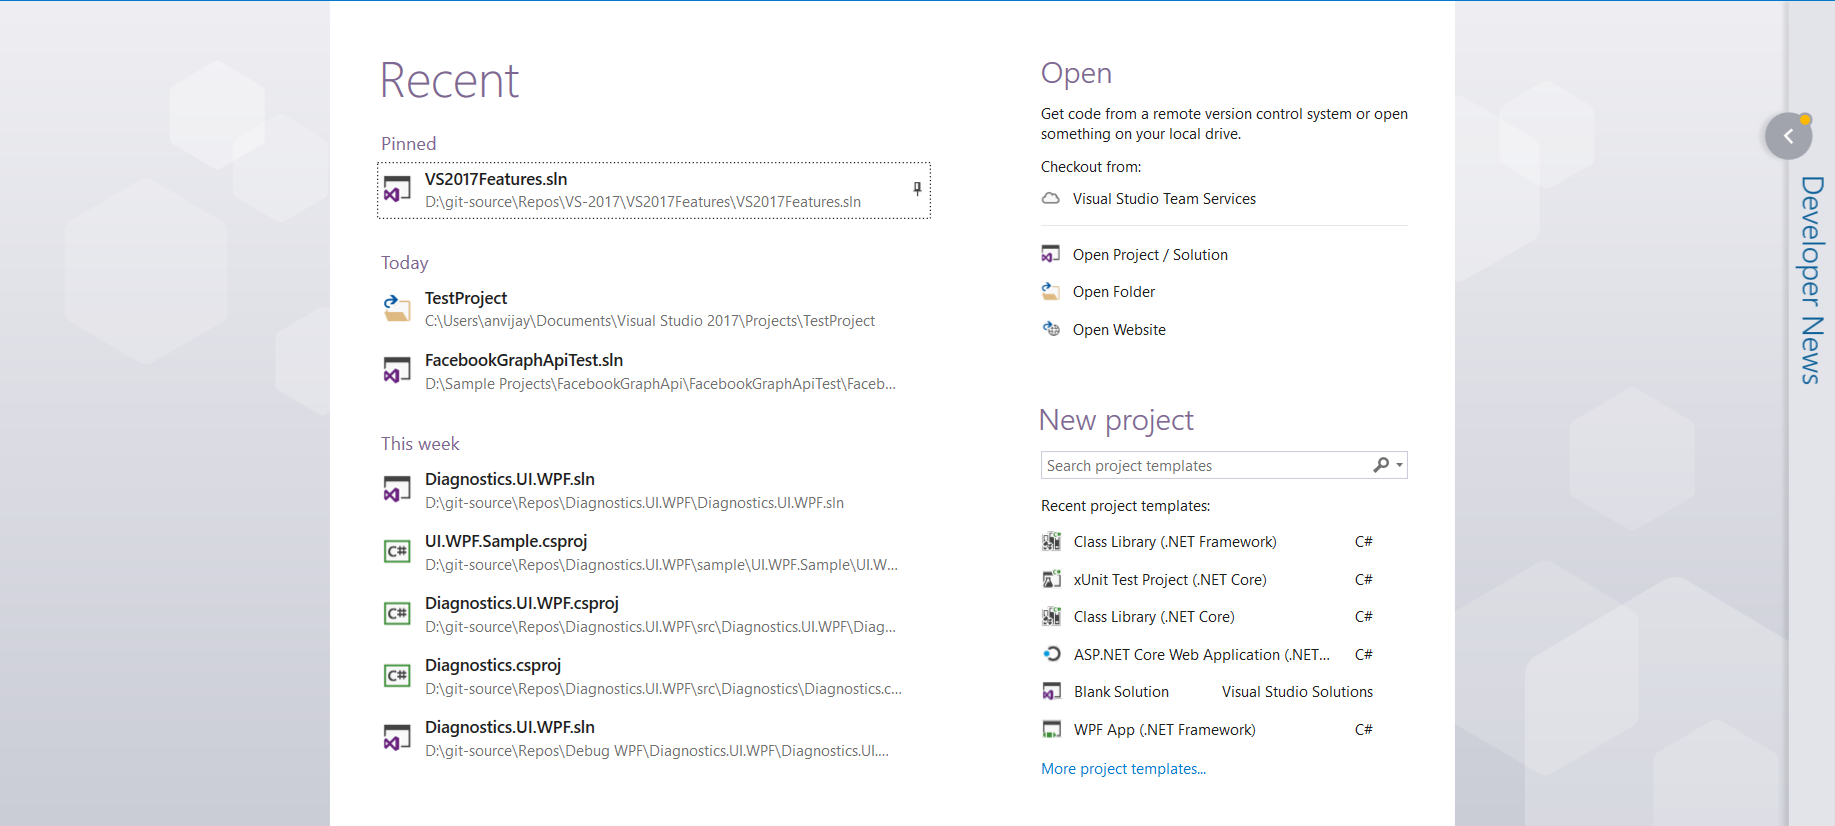Click the Class Library (.NET Framework) template icon
The image size is (1835, 826).
[x=1052, y=542]
